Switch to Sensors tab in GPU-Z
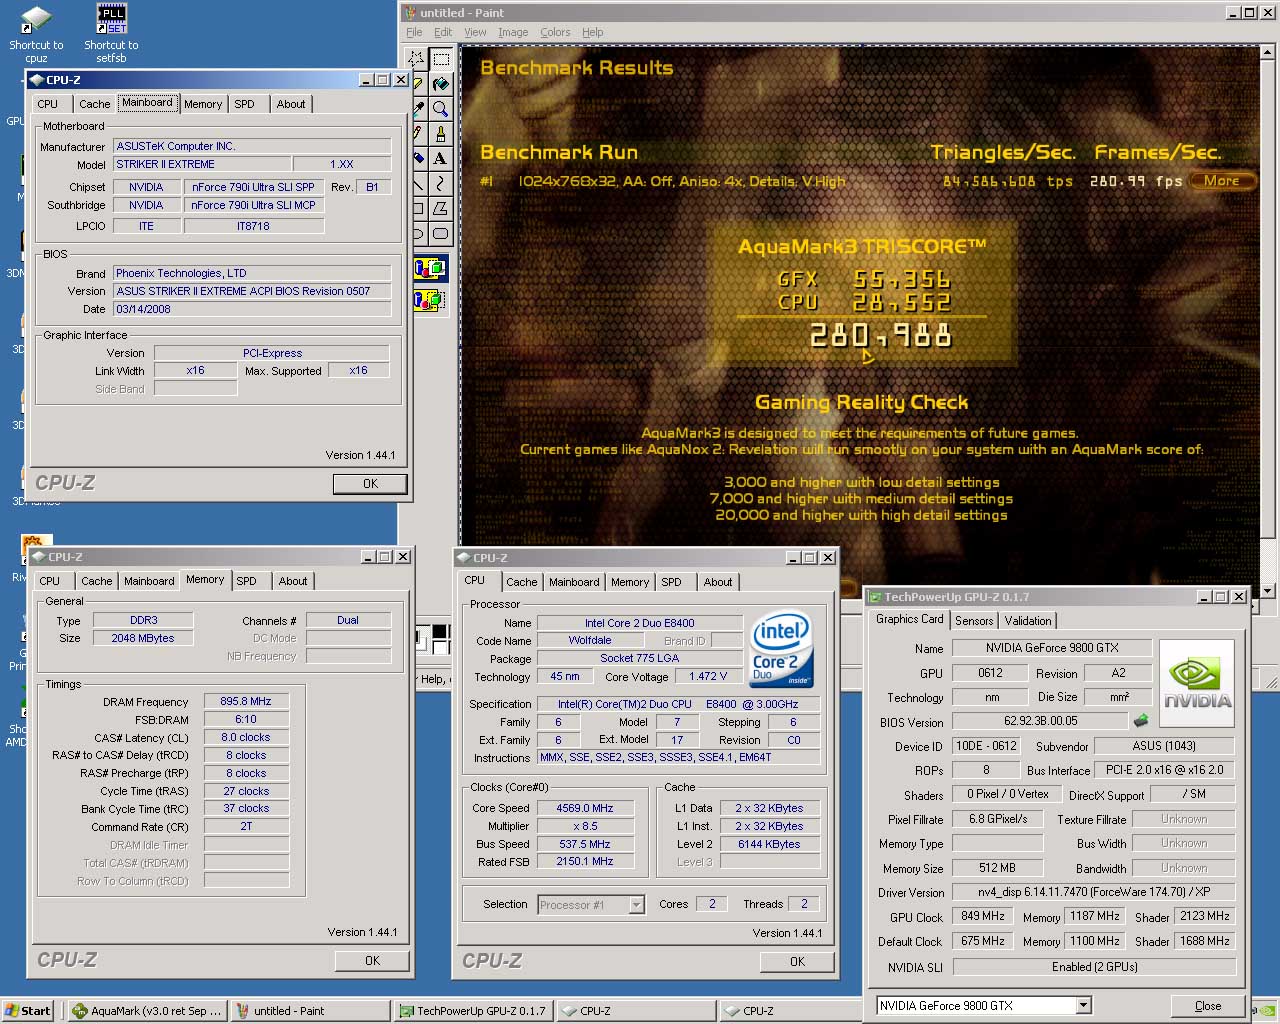 [974, 621]
